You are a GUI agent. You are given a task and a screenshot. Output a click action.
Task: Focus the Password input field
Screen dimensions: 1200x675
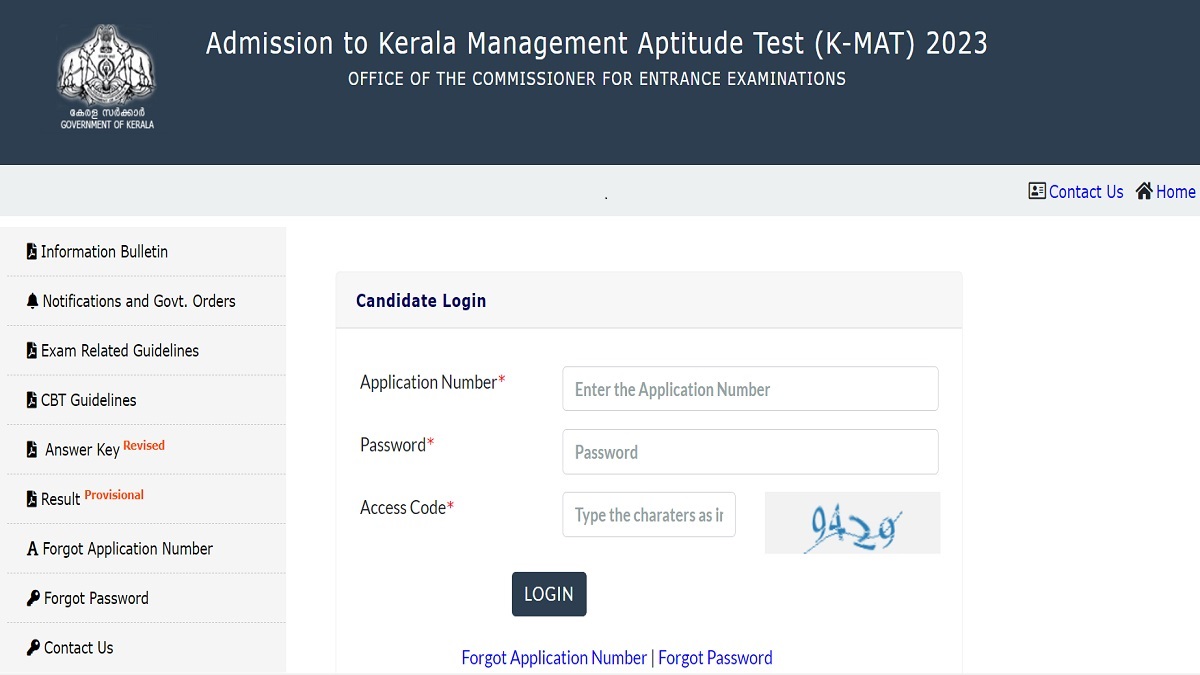coord(750,452)
